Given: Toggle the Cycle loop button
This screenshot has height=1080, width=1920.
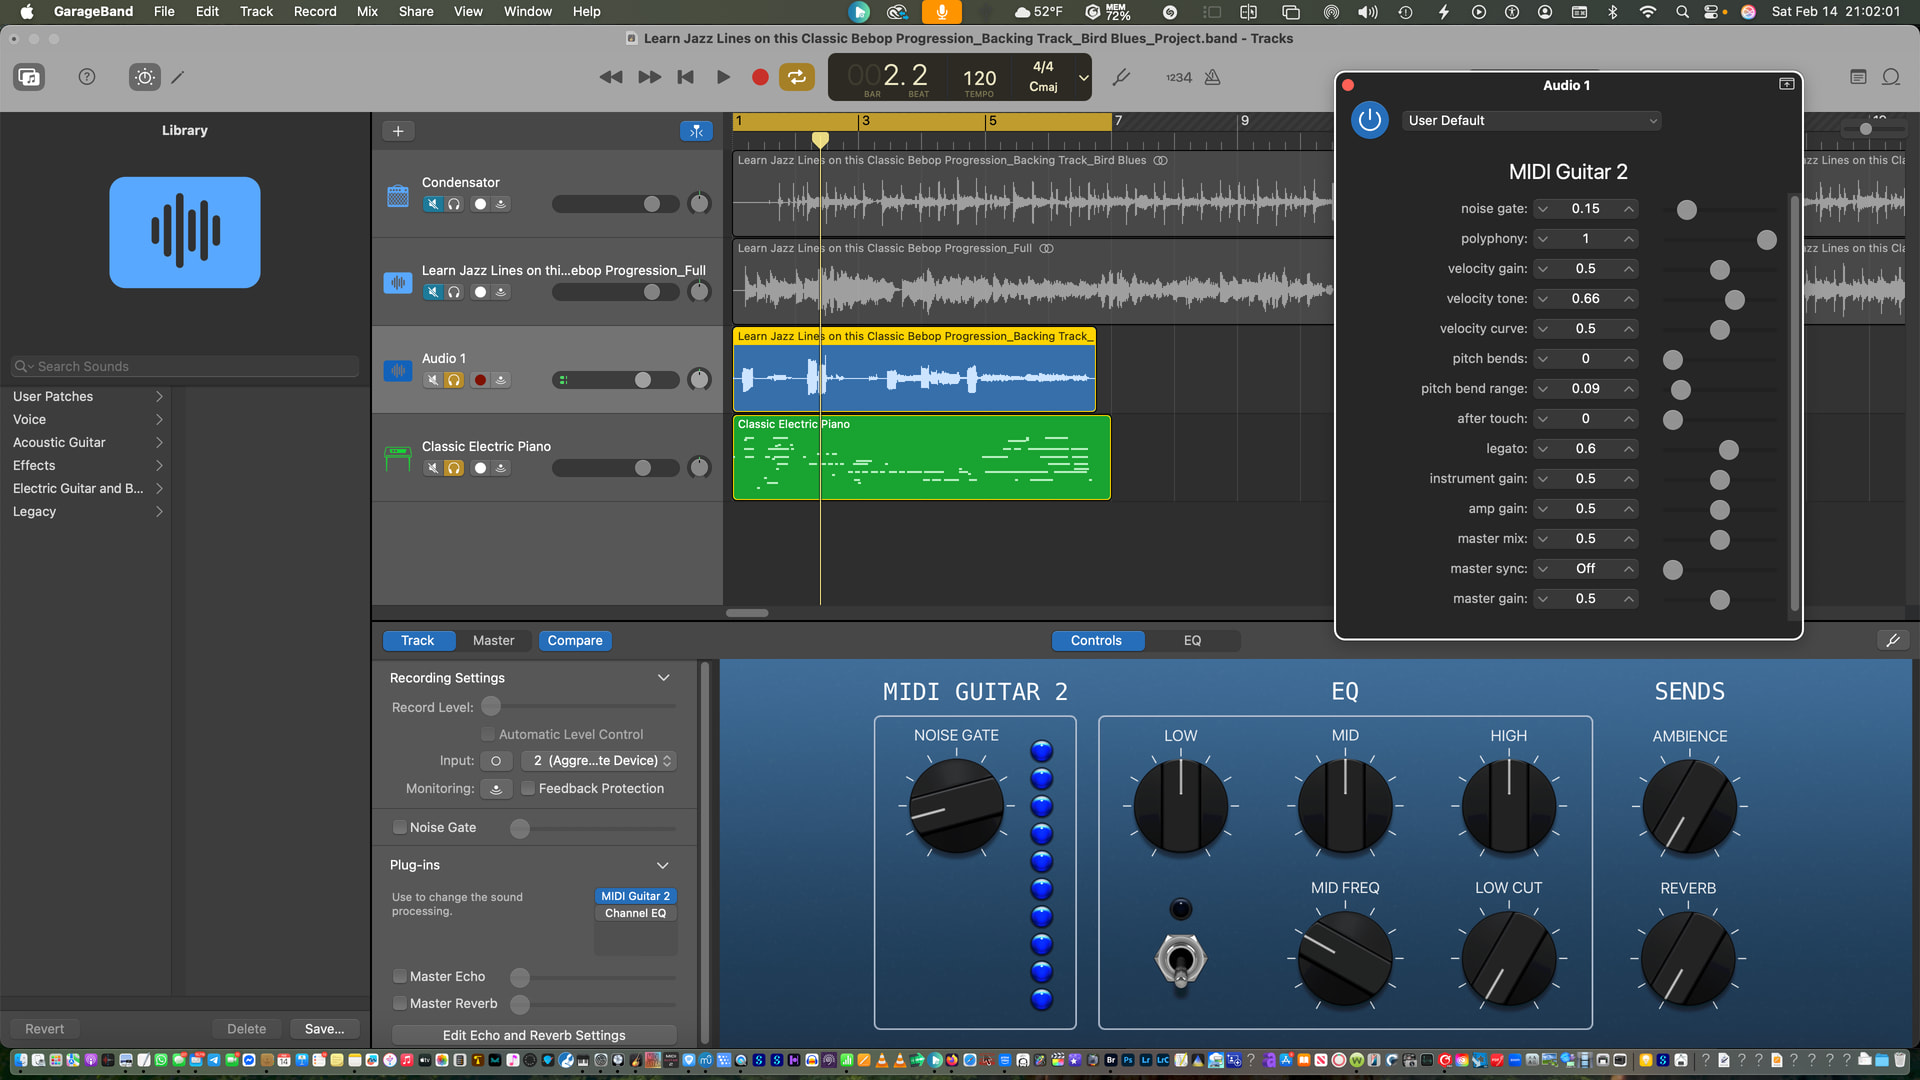Looking at the screenshot, I should (797, 77).
